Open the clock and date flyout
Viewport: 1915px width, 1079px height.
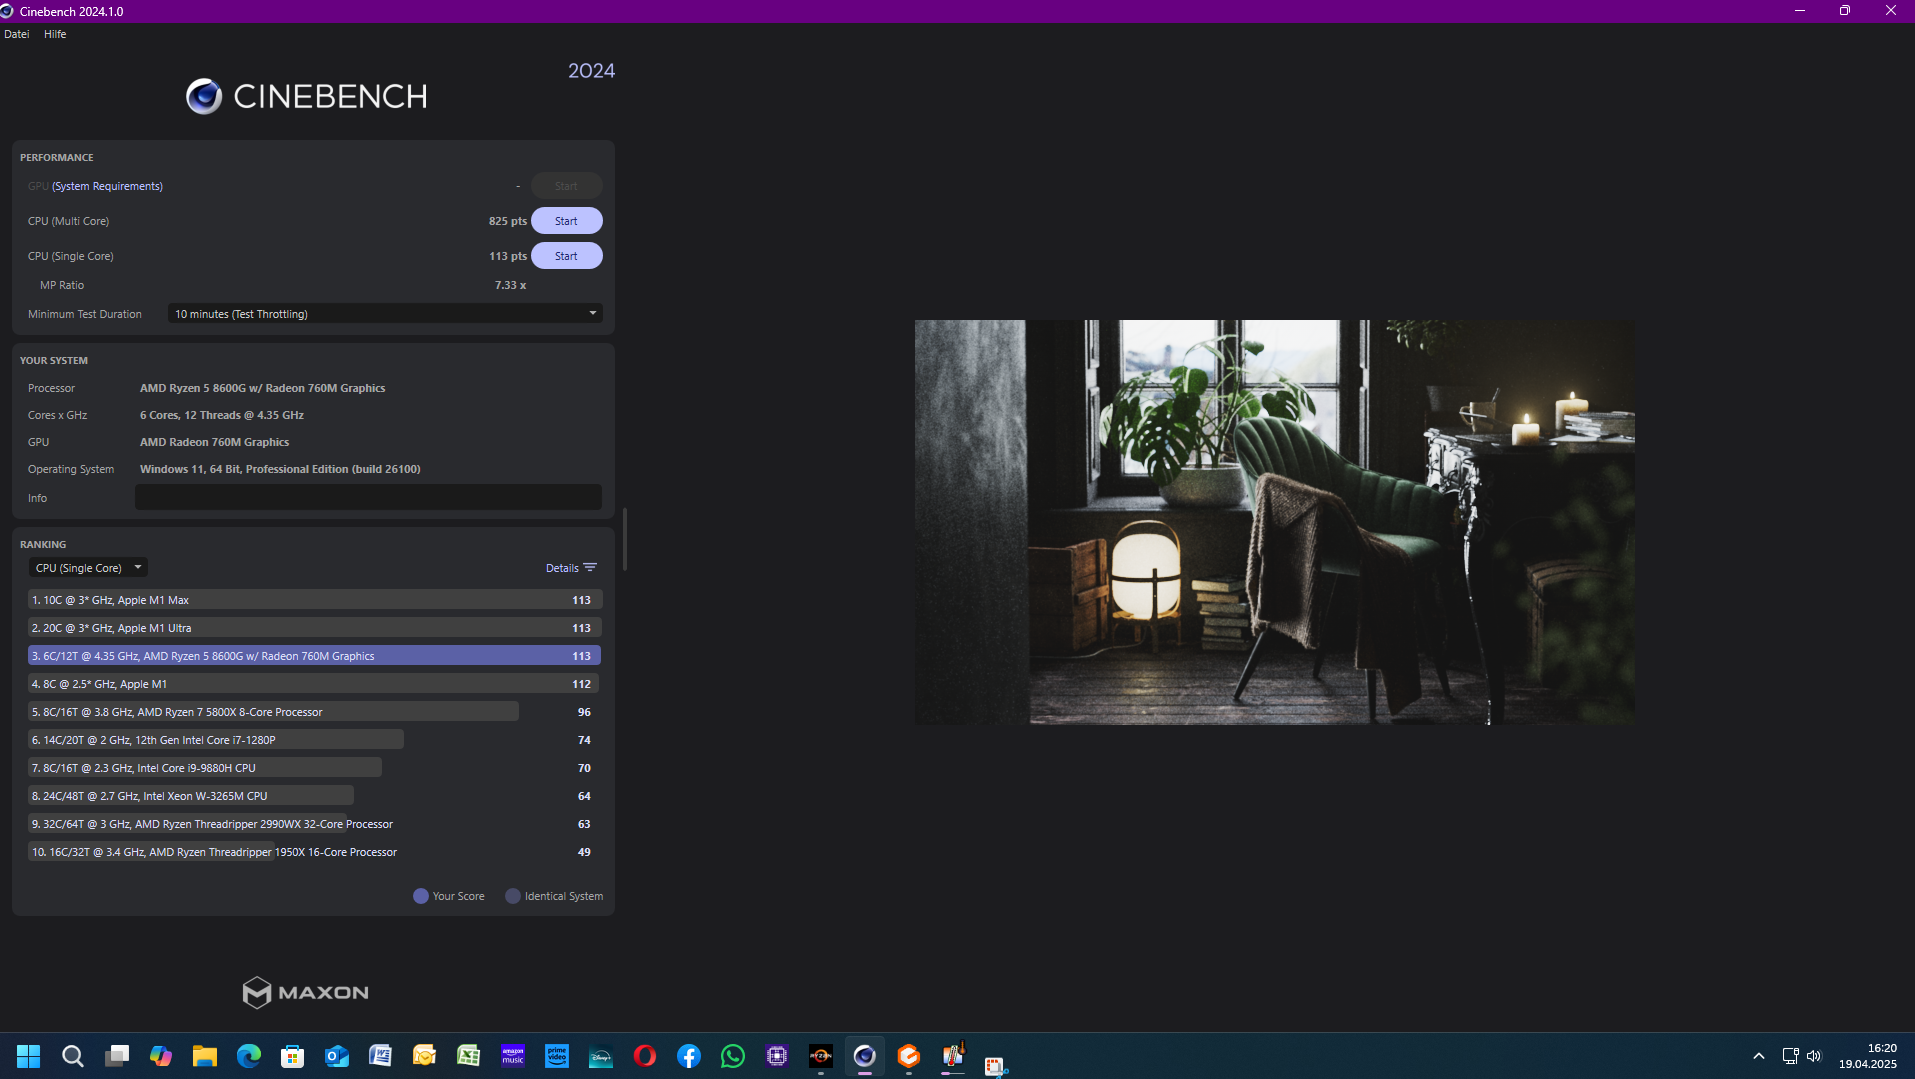[x=1868, y=1056]
